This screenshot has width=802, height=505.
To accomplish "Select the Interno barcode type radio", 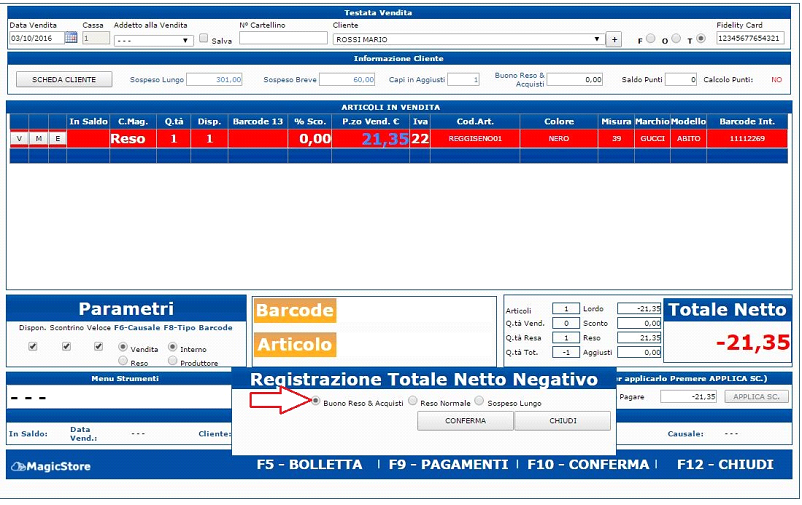I will (x=172, y=347).
